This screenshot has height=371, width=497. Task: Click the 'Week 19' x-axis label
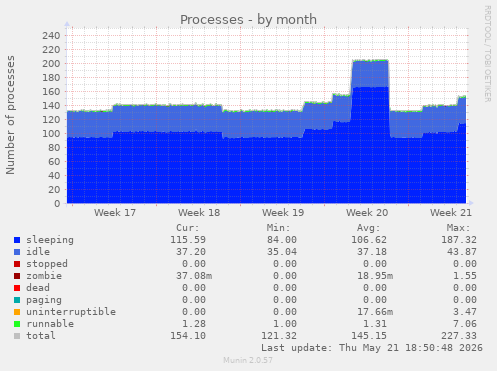coord(283,213)
